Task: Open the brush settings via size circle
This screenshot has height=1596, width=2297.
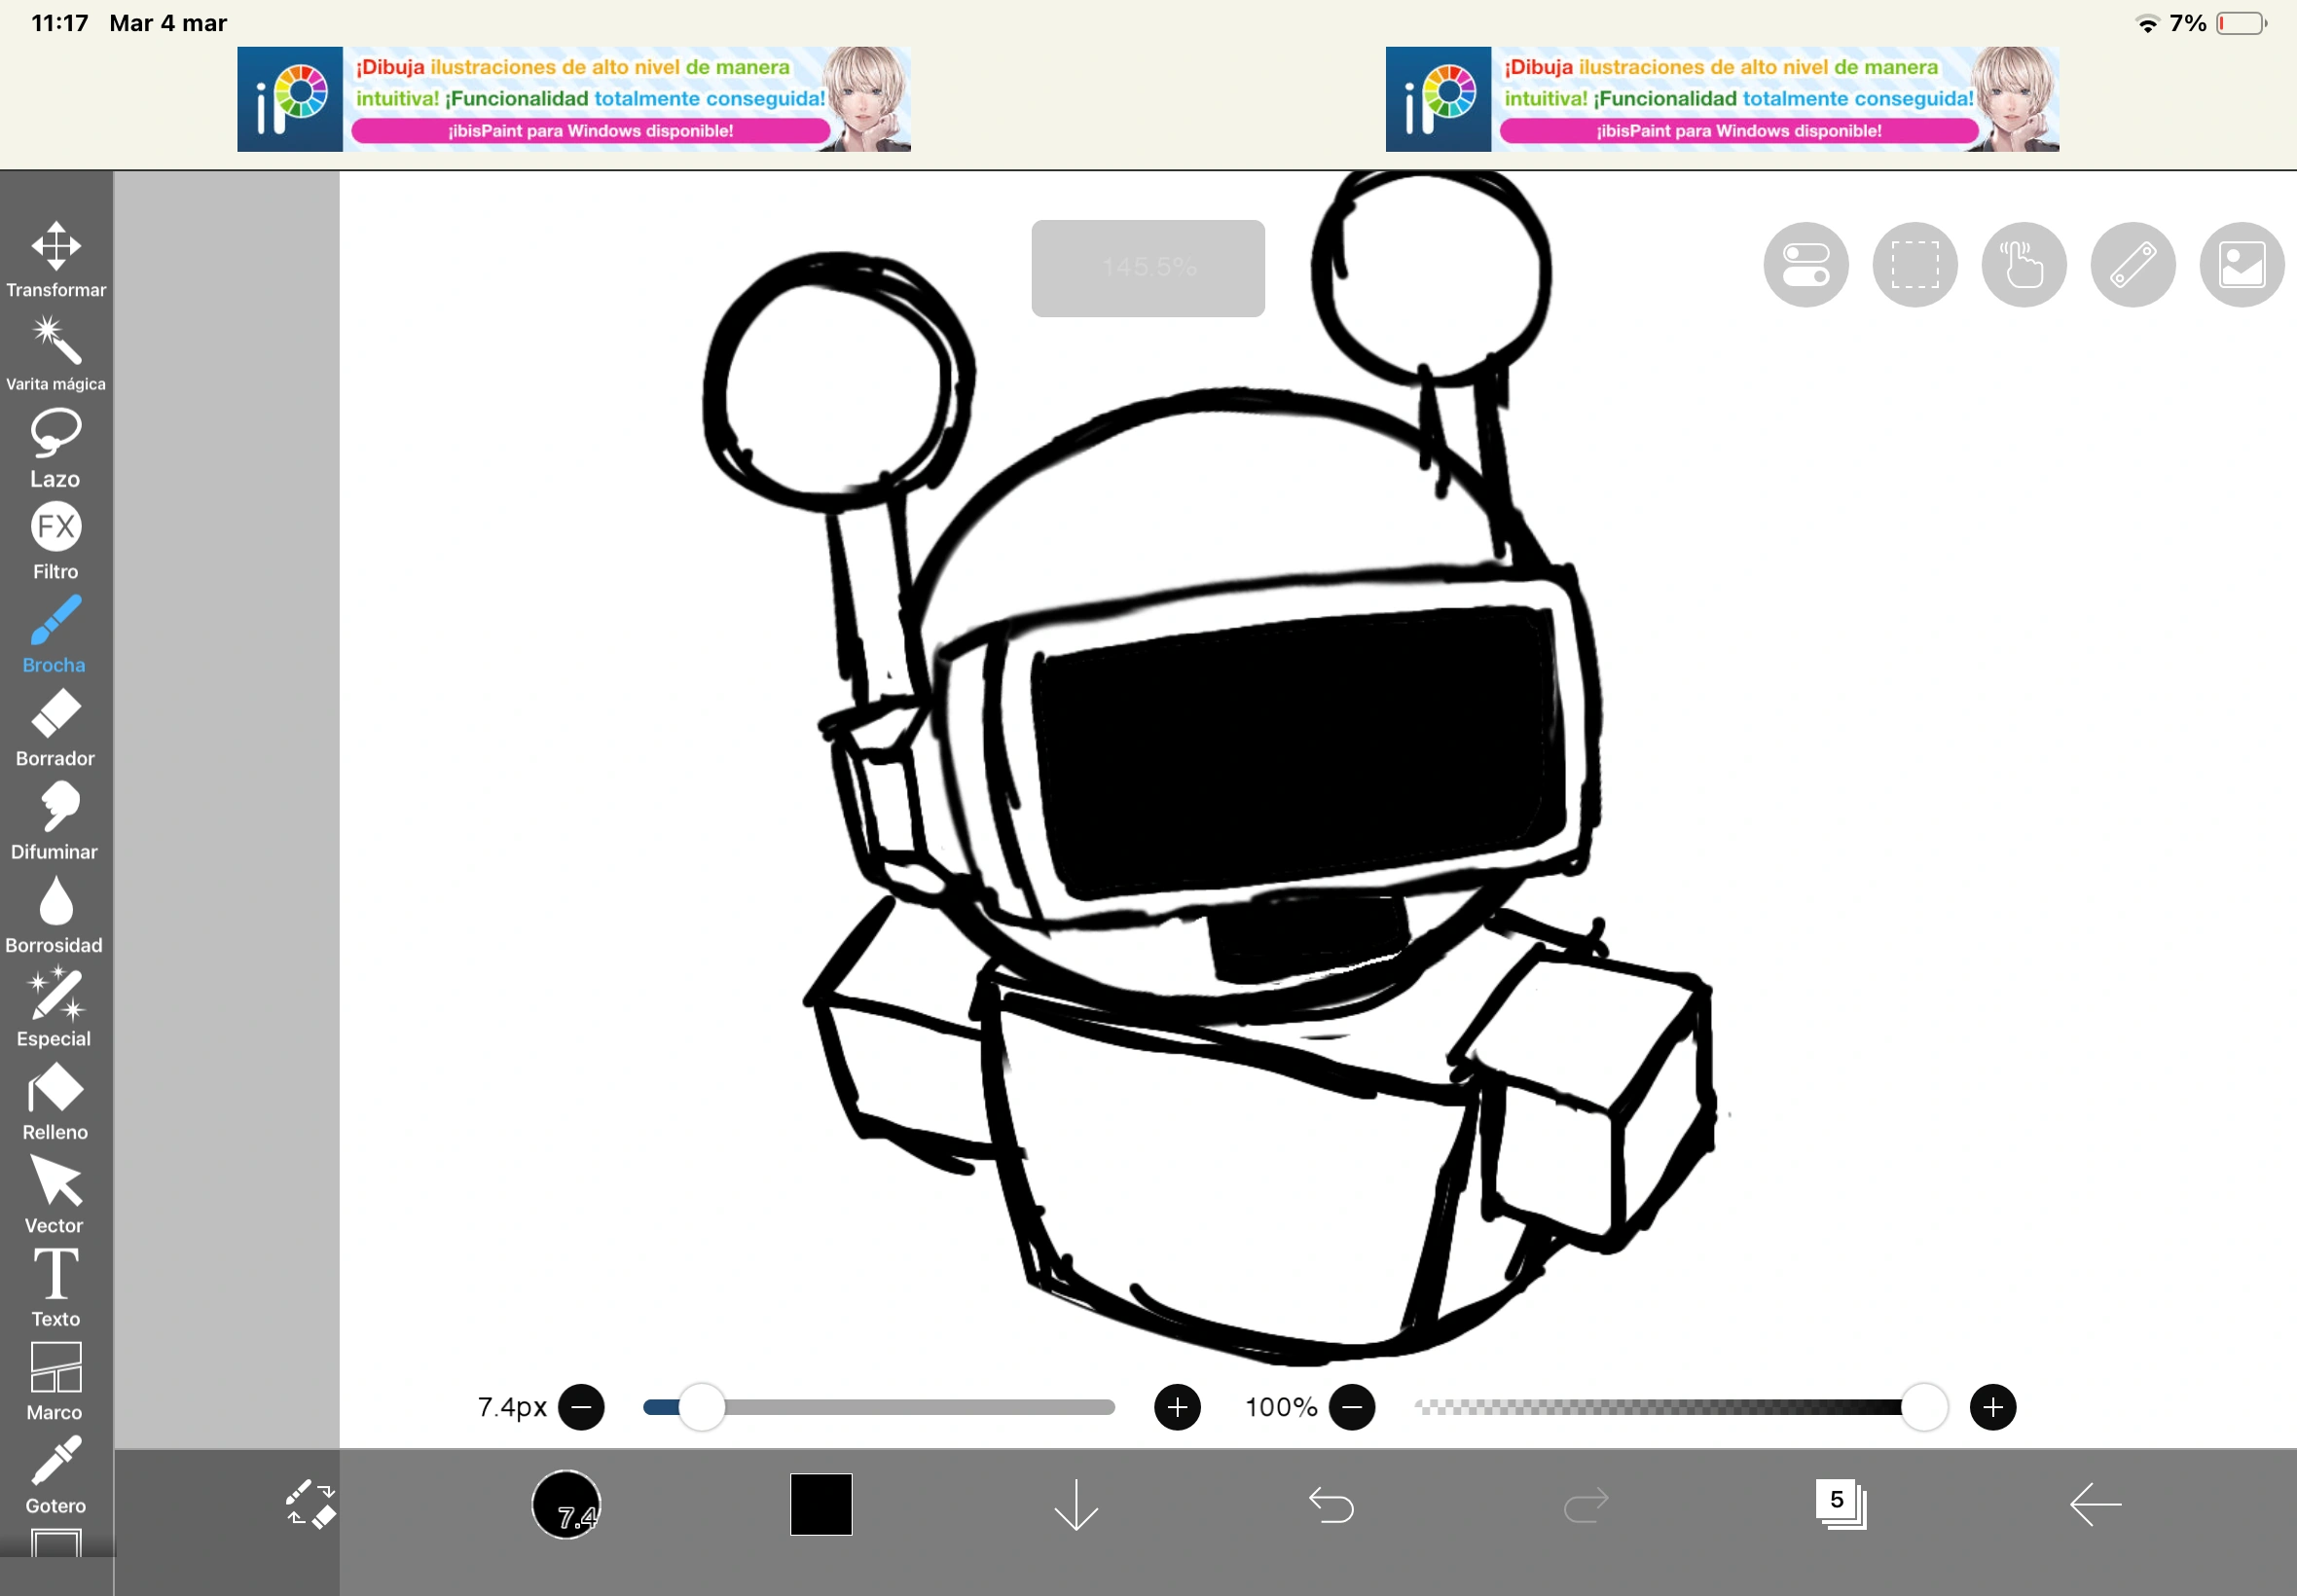Action: click(x=566, y=1505)
